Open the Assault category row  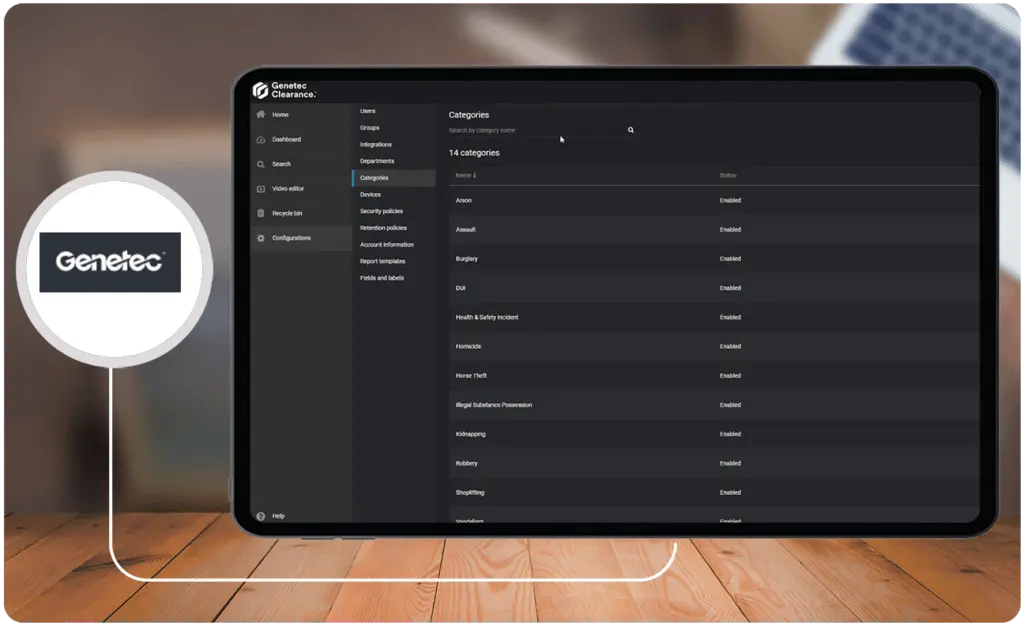[x=714, y=230]
